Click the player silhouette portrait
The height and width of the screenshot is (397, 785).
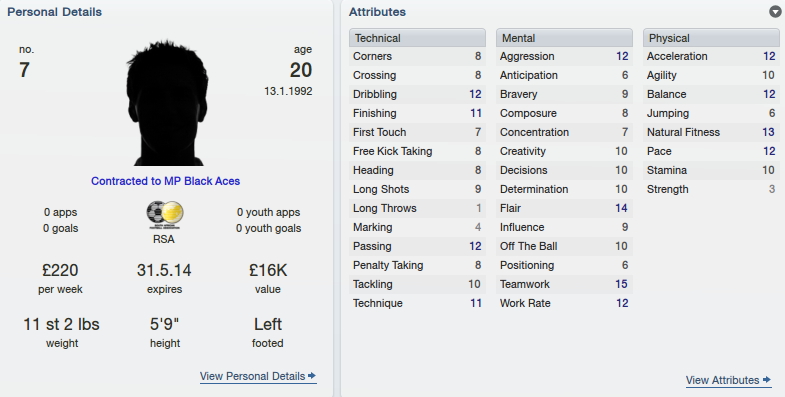point(167,103)
